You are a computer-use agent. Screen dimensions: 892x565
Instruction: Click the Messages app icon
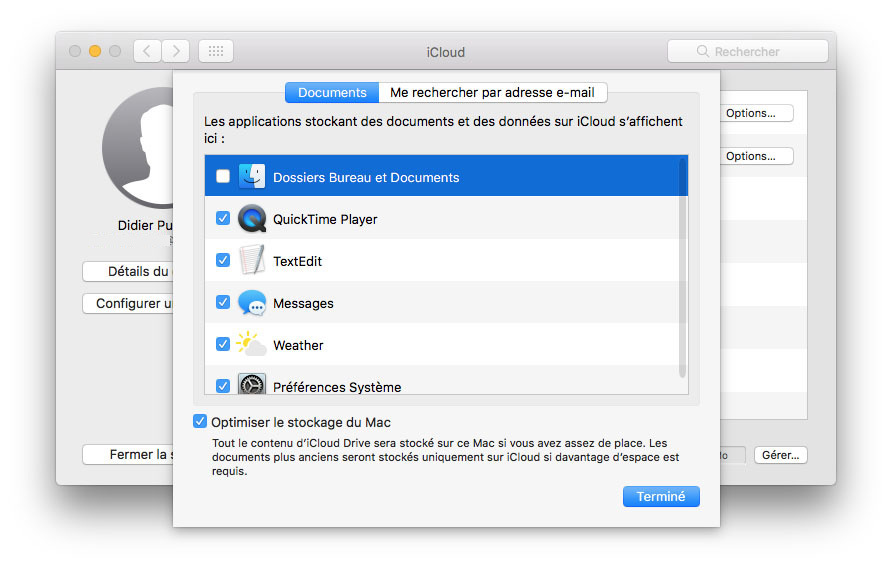(x=251, y=303)
